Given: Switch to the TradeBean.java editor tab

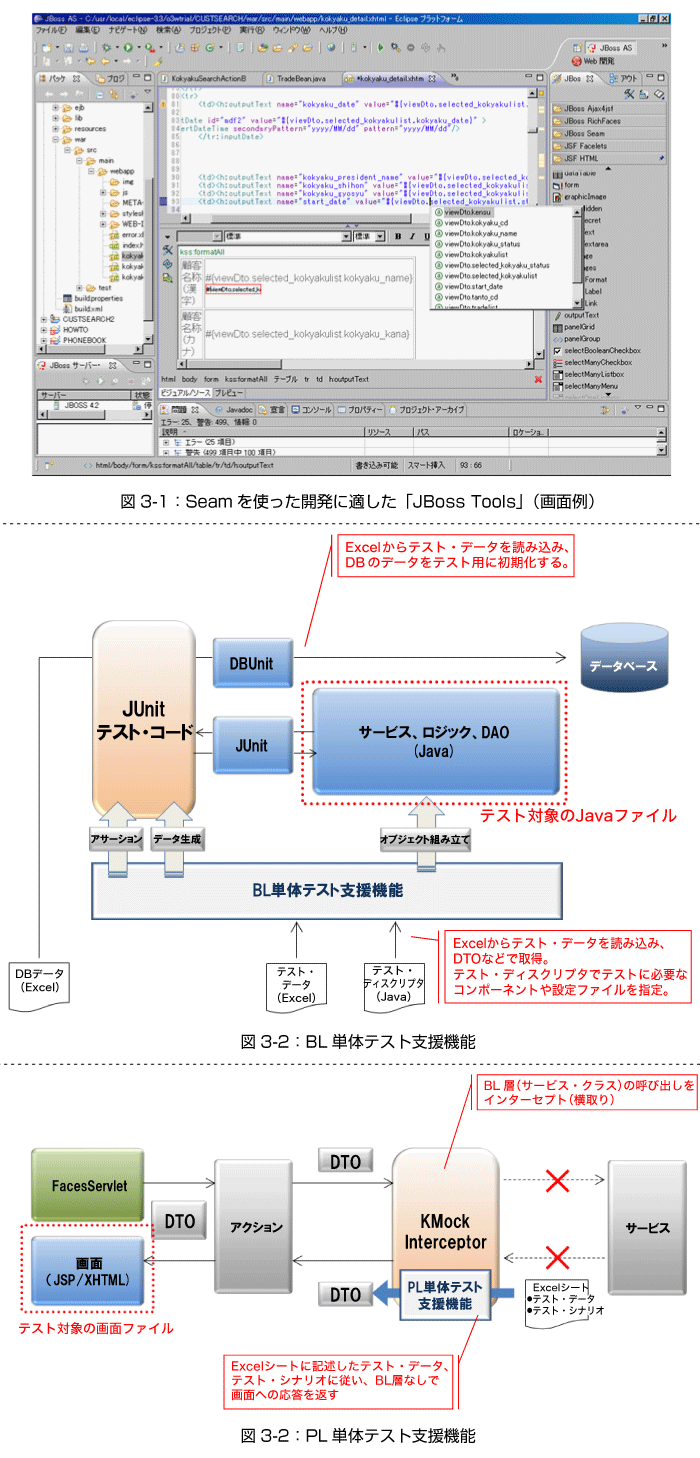Looking at the screenshot, I should [x=297, y=78].
